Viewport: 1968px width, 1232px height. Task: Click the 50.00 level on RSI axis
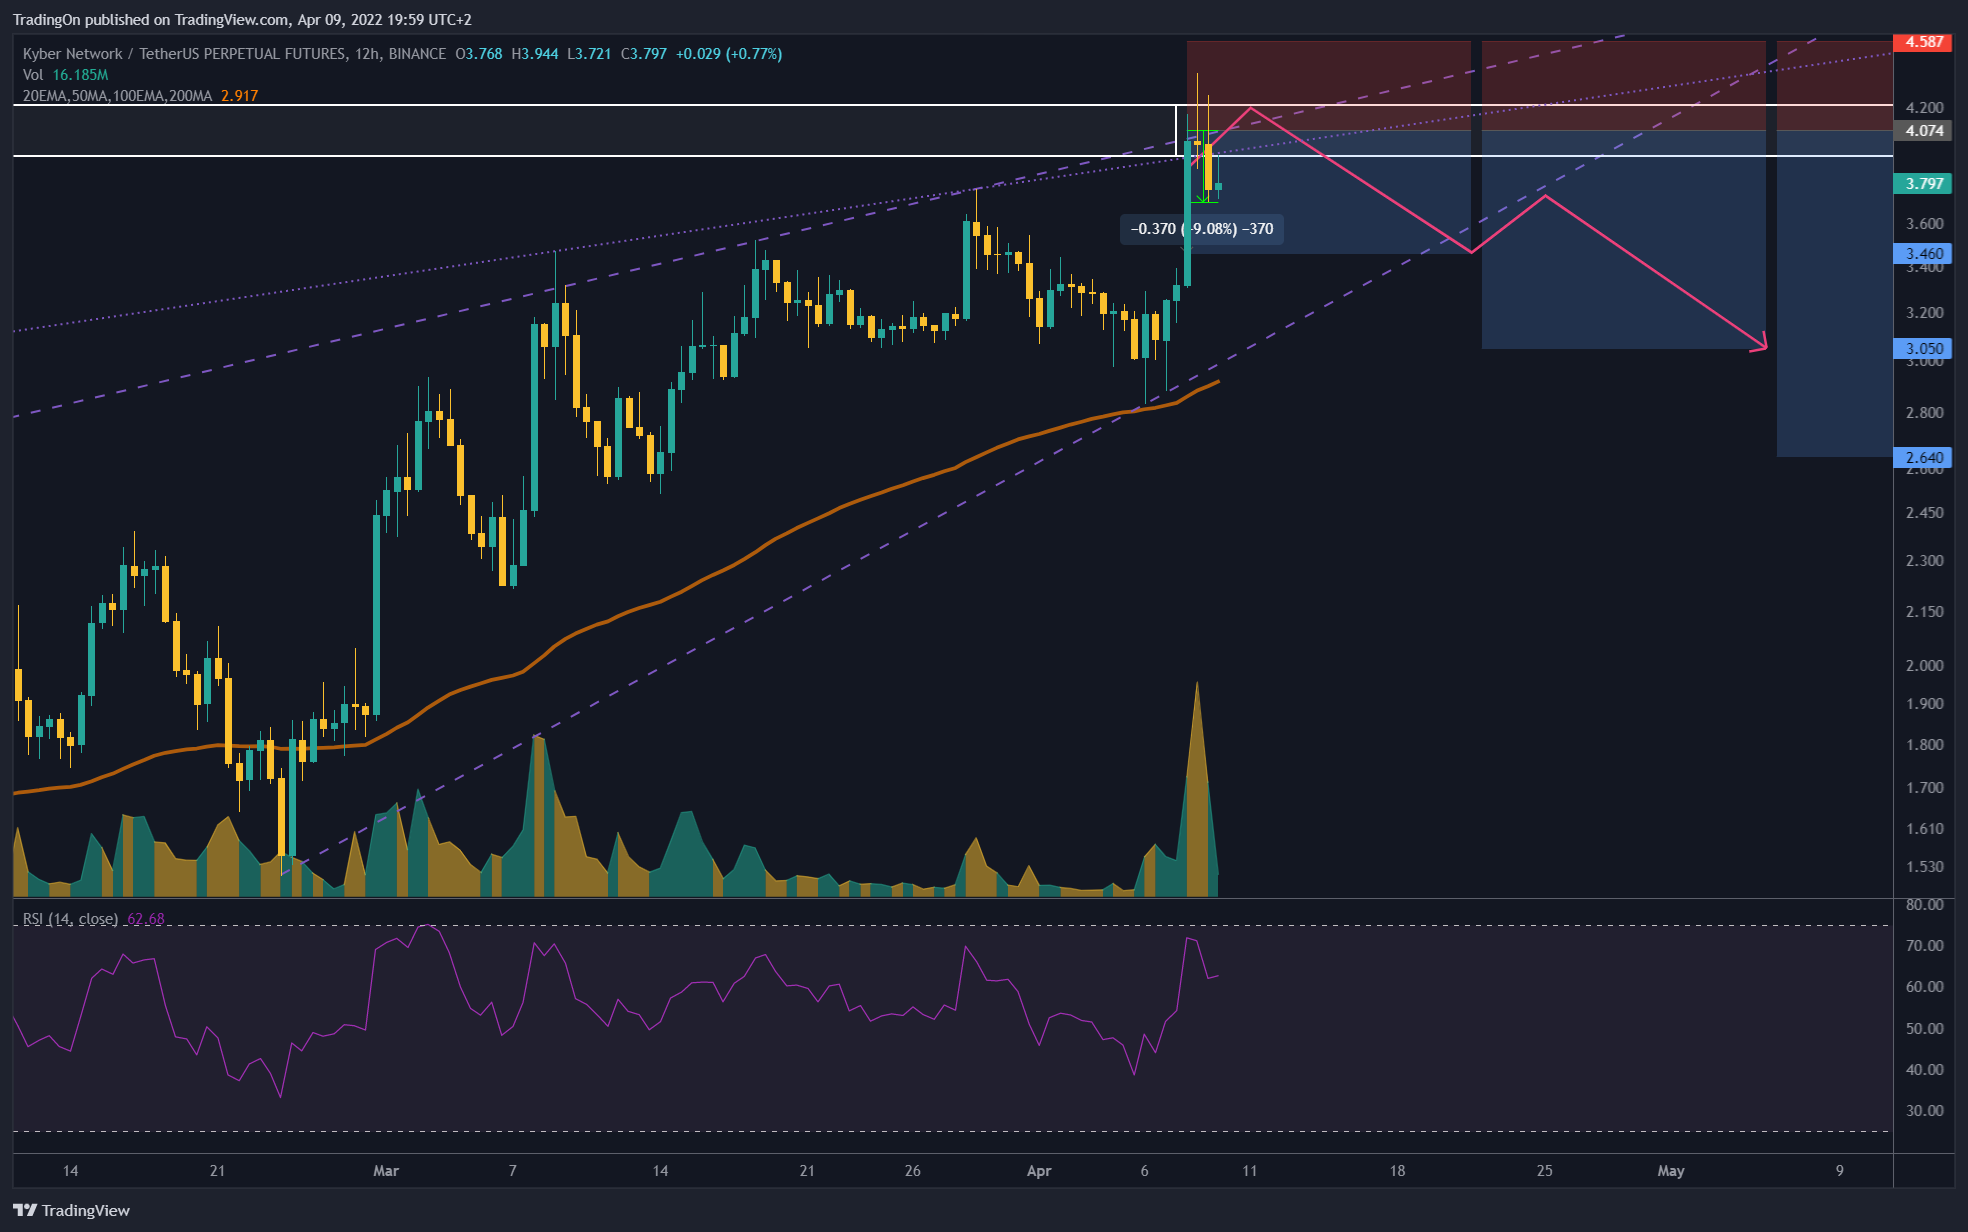pyautogui.click(x=1925, y=1029)
